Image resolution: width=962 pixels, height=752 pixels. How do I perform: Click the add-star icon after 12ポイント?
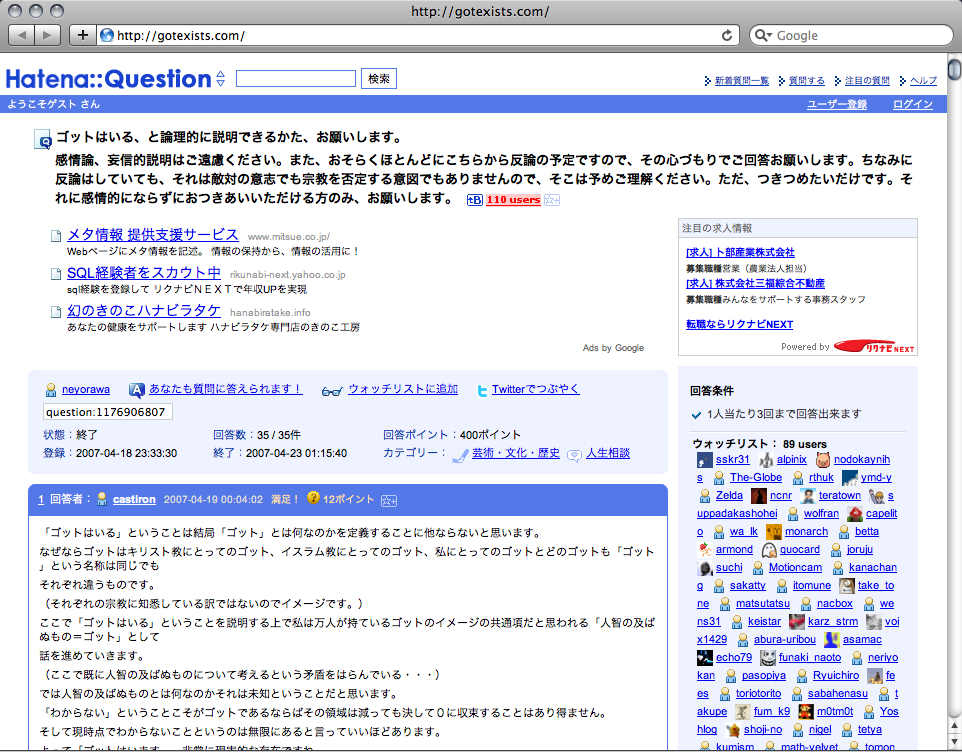pyautogui.click(x=389, y=499)
